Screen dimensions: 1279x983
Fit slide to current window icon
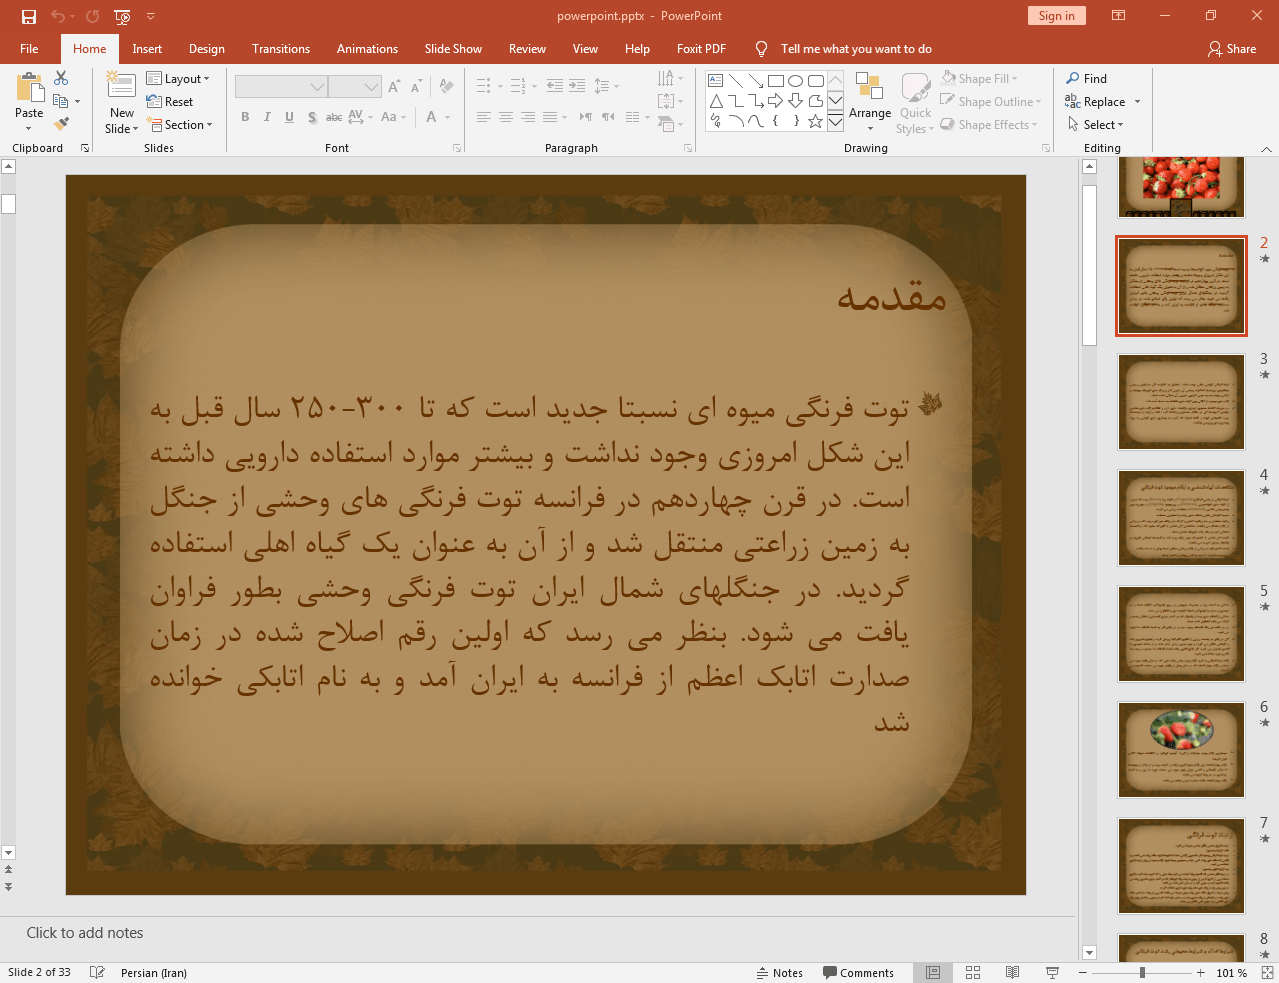pyautogui.click(x=1268, y=972)
